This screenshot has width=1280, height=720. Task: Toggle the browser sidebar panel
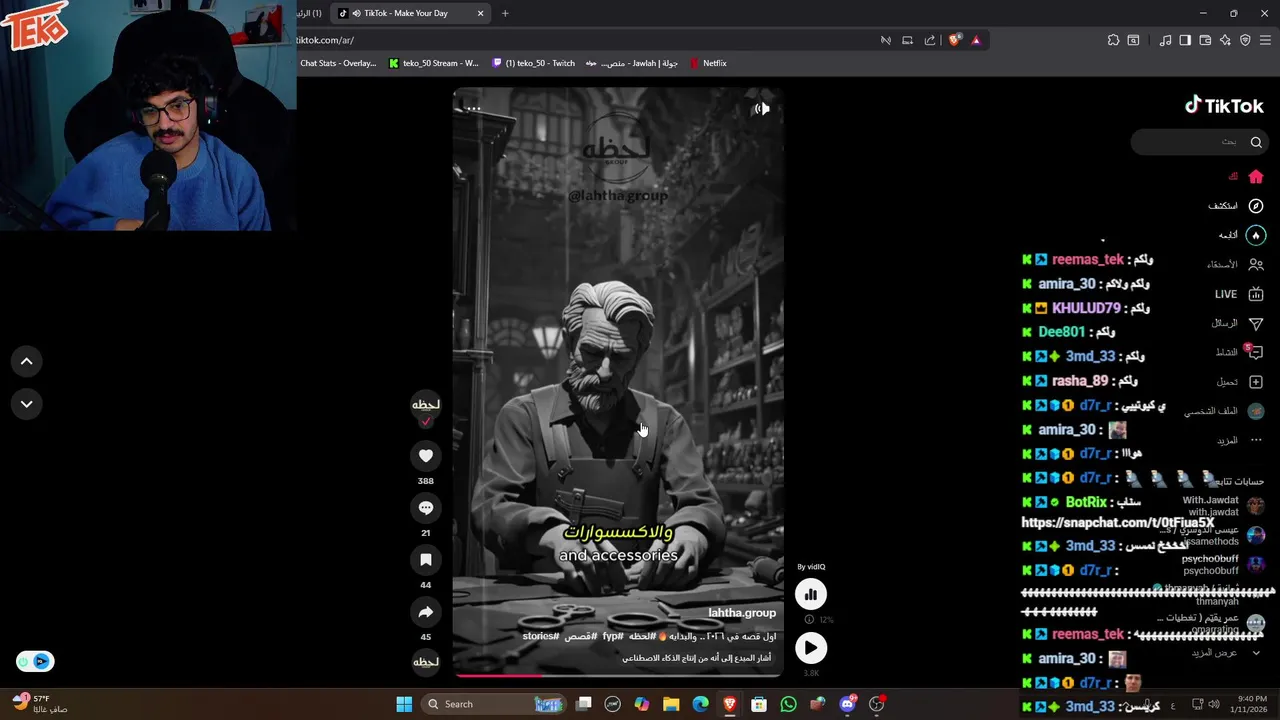pyautogui.click(x=1185, y=40)
